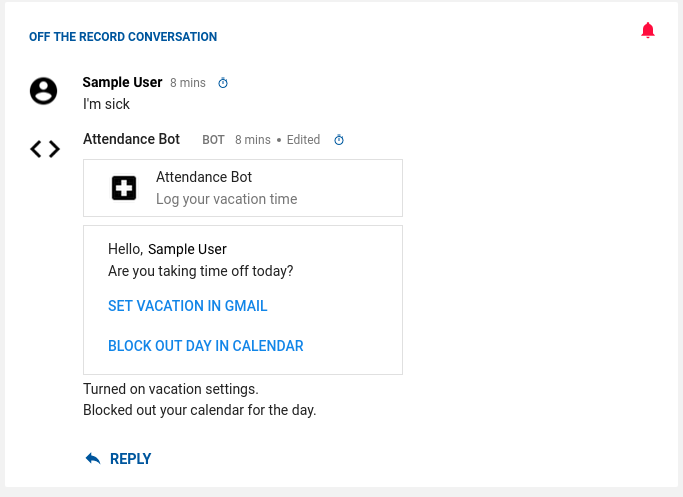The image size is (683, 497).
Task: Click the "Blocked out your calendar" text
Action: (199, 410)
